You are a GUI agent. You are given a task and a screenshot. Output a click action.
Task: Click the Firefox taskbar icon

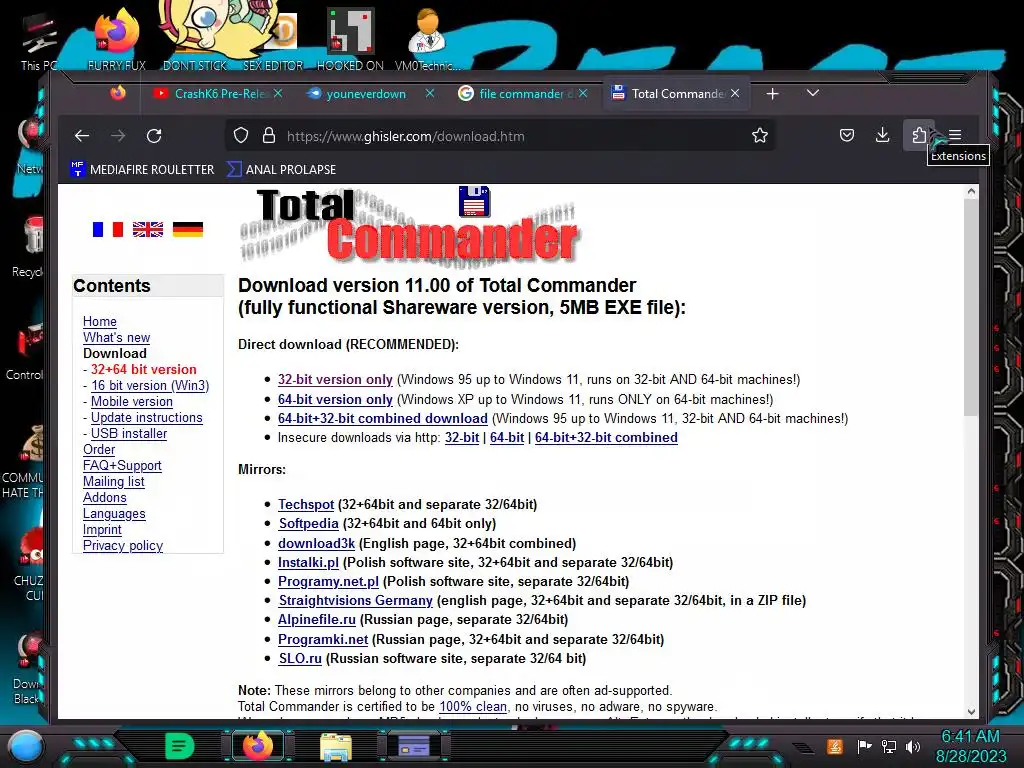pos(258,746)
